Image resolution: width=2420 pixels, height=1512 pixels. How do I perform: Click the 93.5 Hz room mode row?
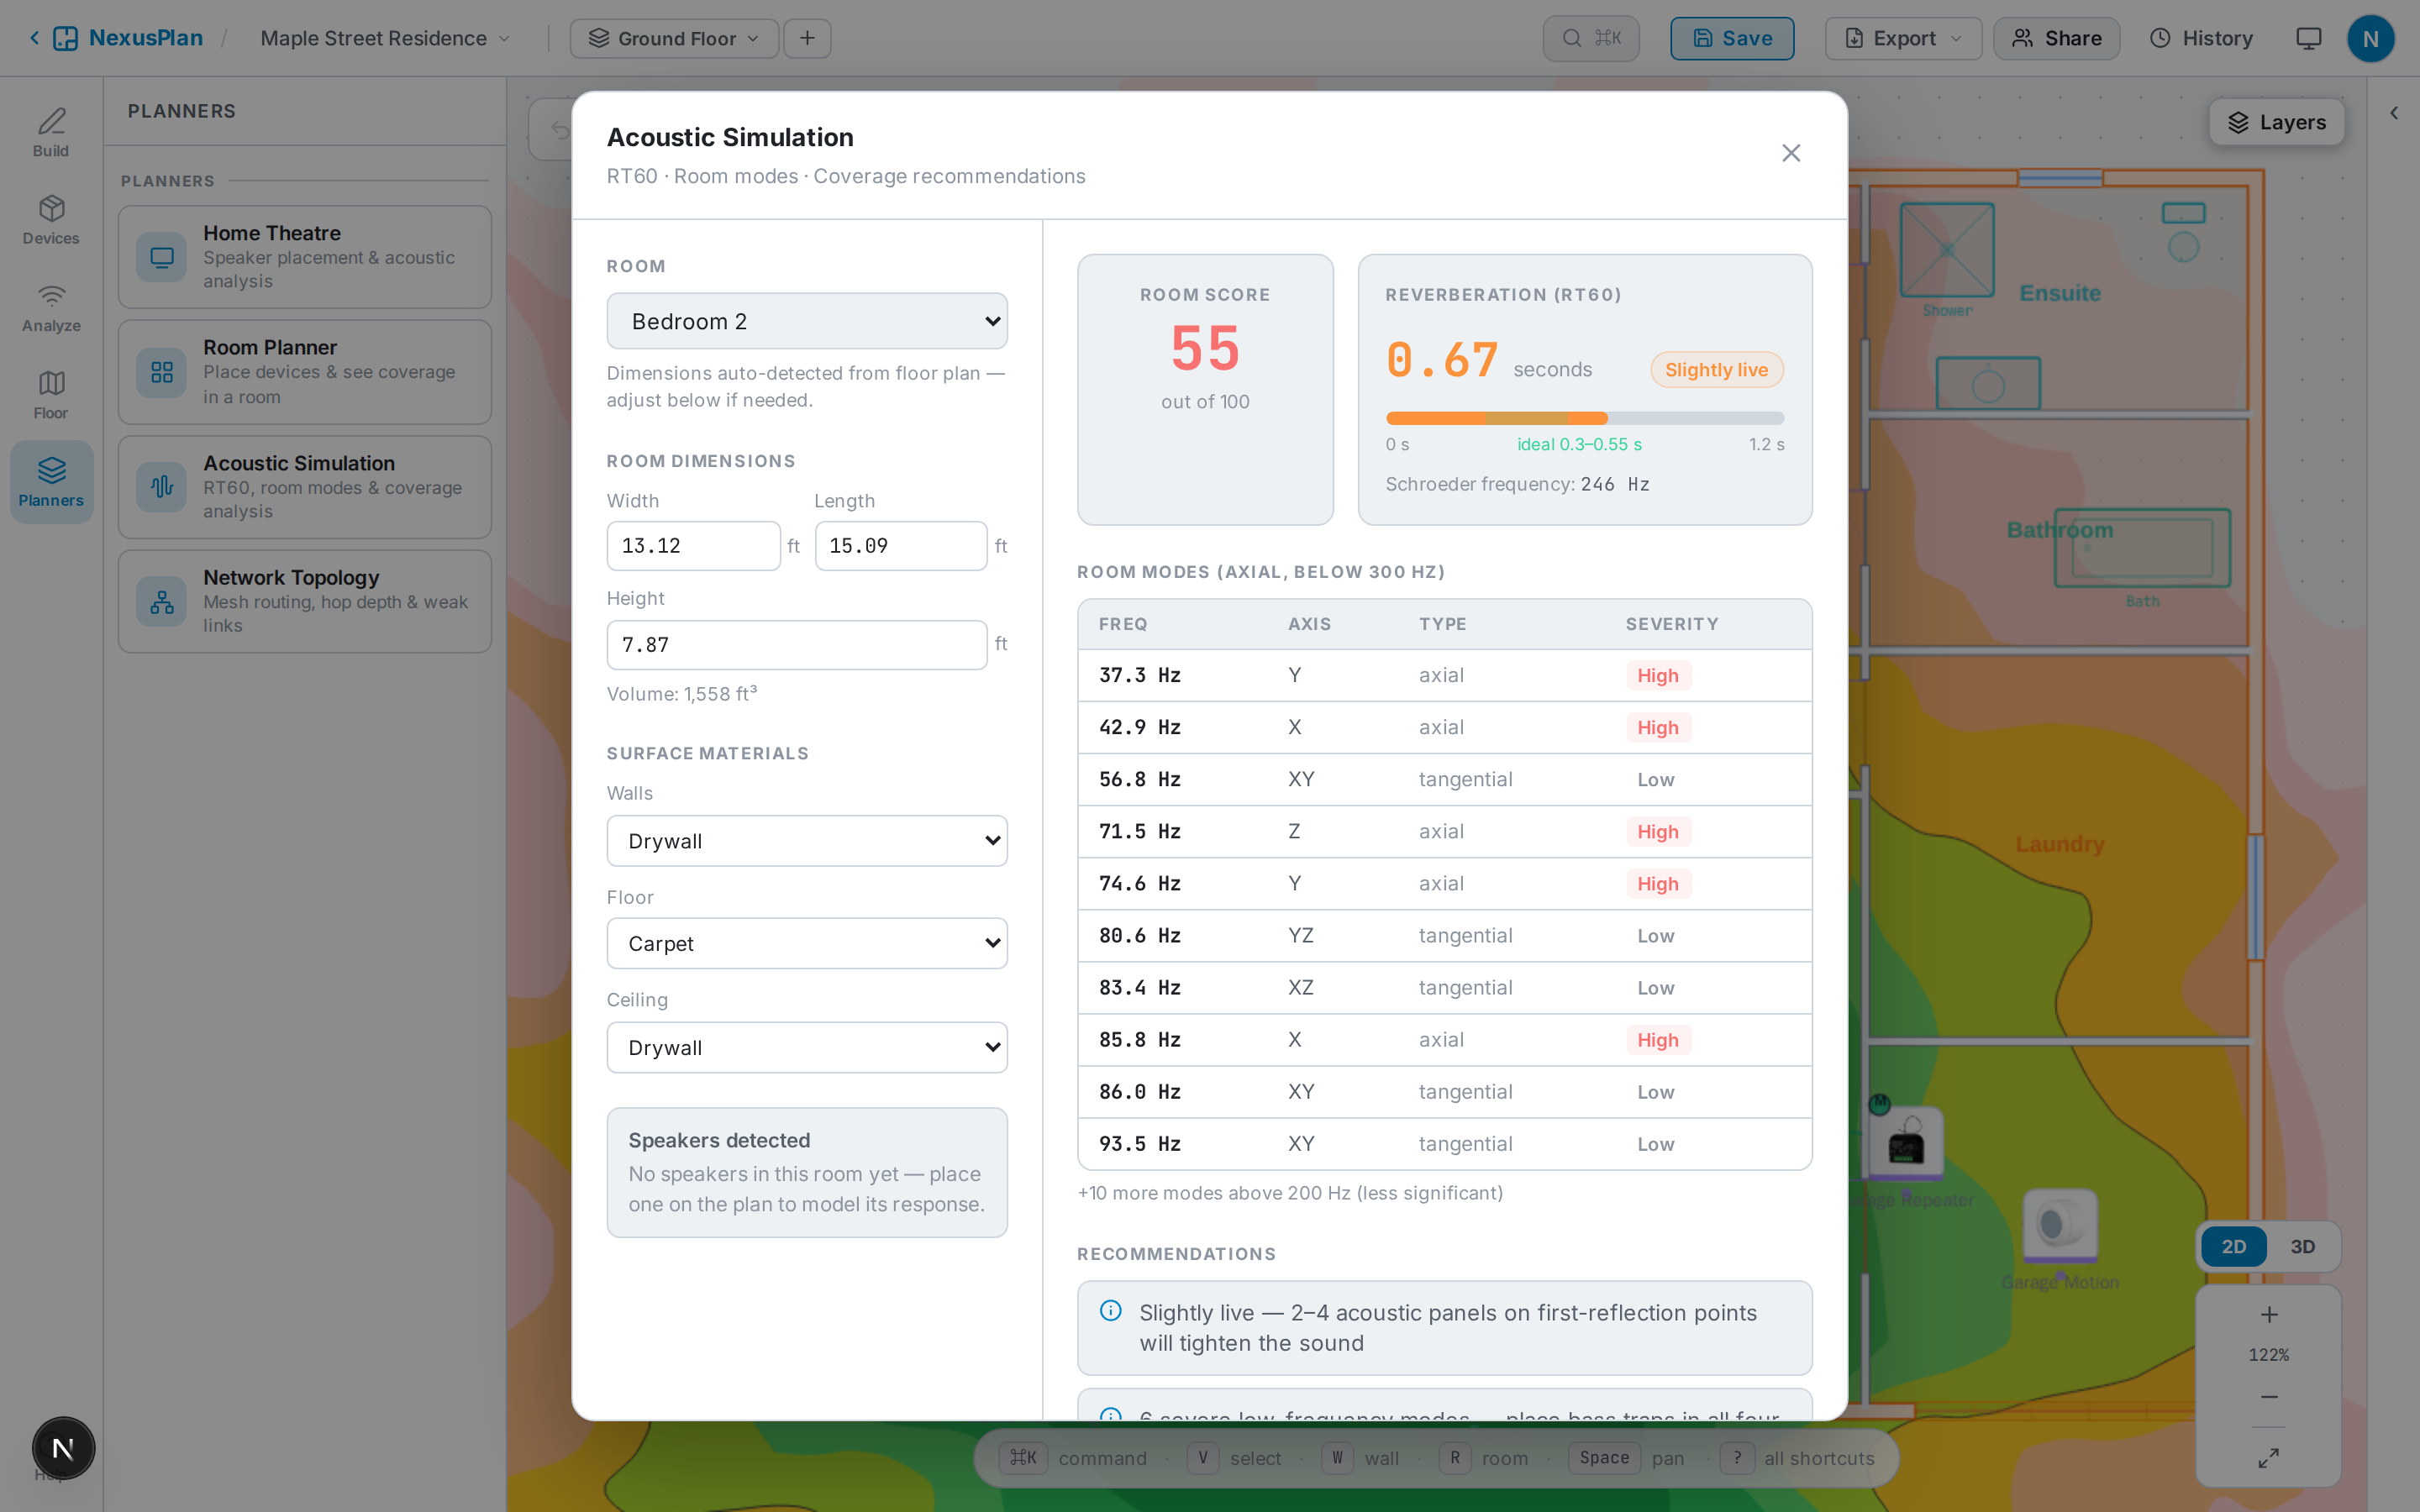pos(1444,1144)
